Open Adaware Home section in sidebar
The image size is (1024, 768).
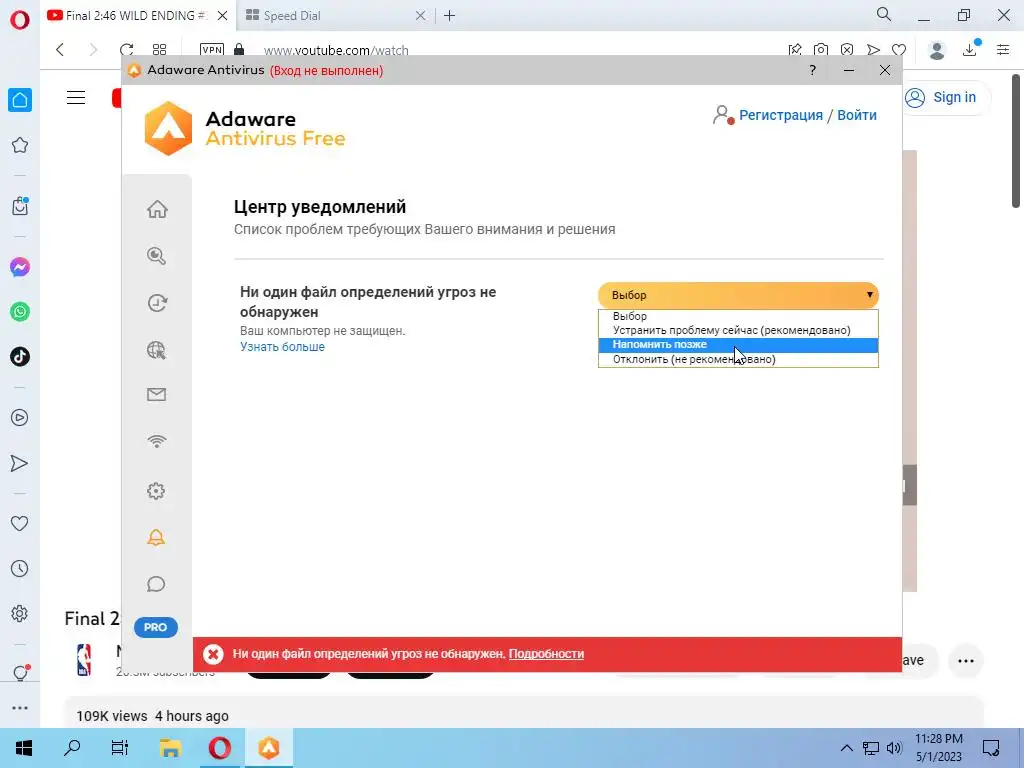click(x=157, y=209)
